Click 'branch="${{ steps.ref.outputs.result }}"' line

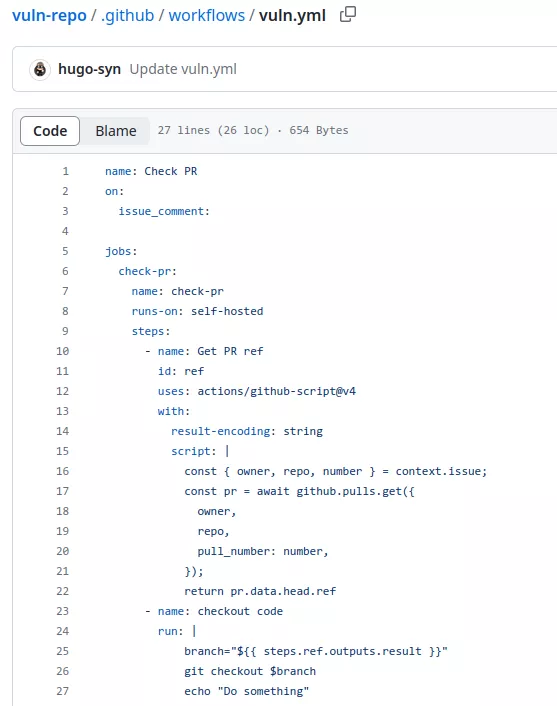tap(316, 651)
